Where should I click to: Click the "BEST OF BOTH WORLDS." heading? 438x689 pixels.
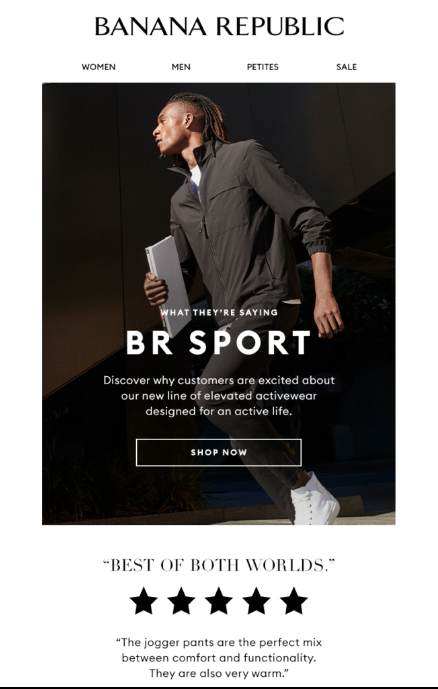(219, 565)
